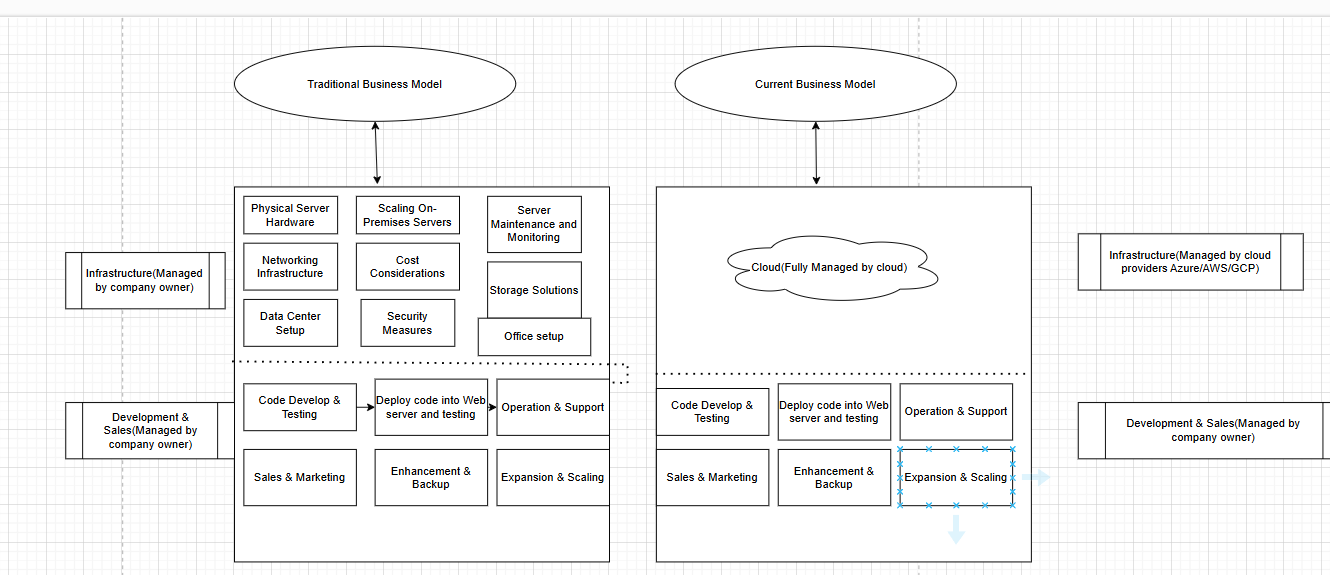The height and width of the screenshot is (575, 1330).
Task: Select the Infrastructure (Managed by company owner) box
Action: [x=145, y=281]
